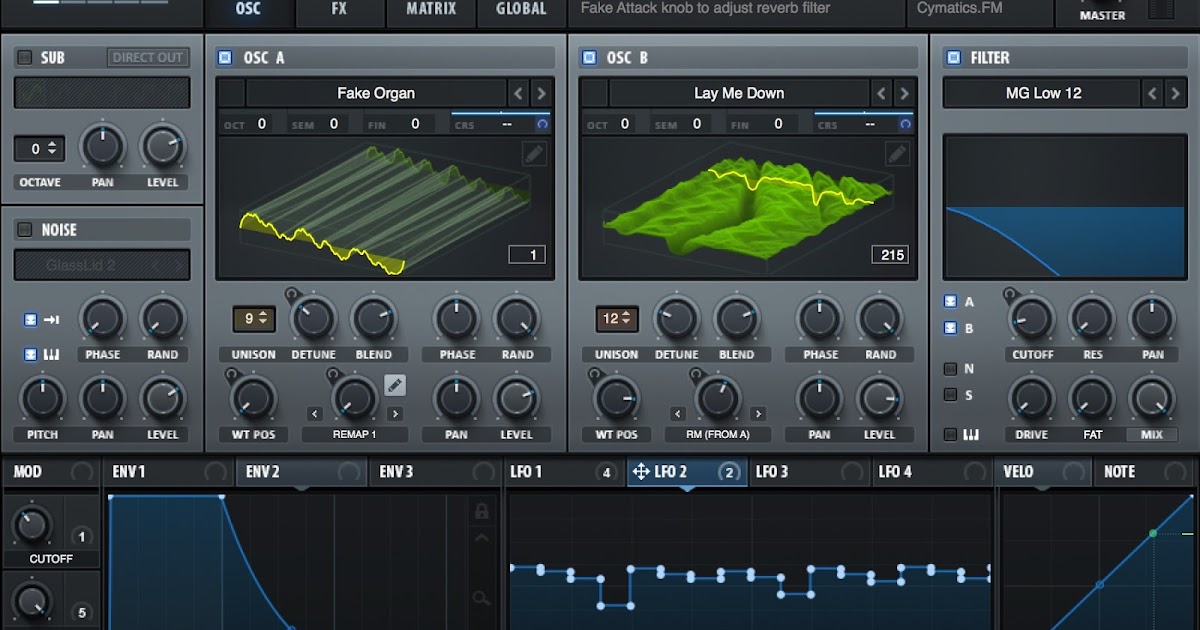Click the lock icon in envelope graph
This screenshot has height=630, width=1200.
click(x=482, y=512)
